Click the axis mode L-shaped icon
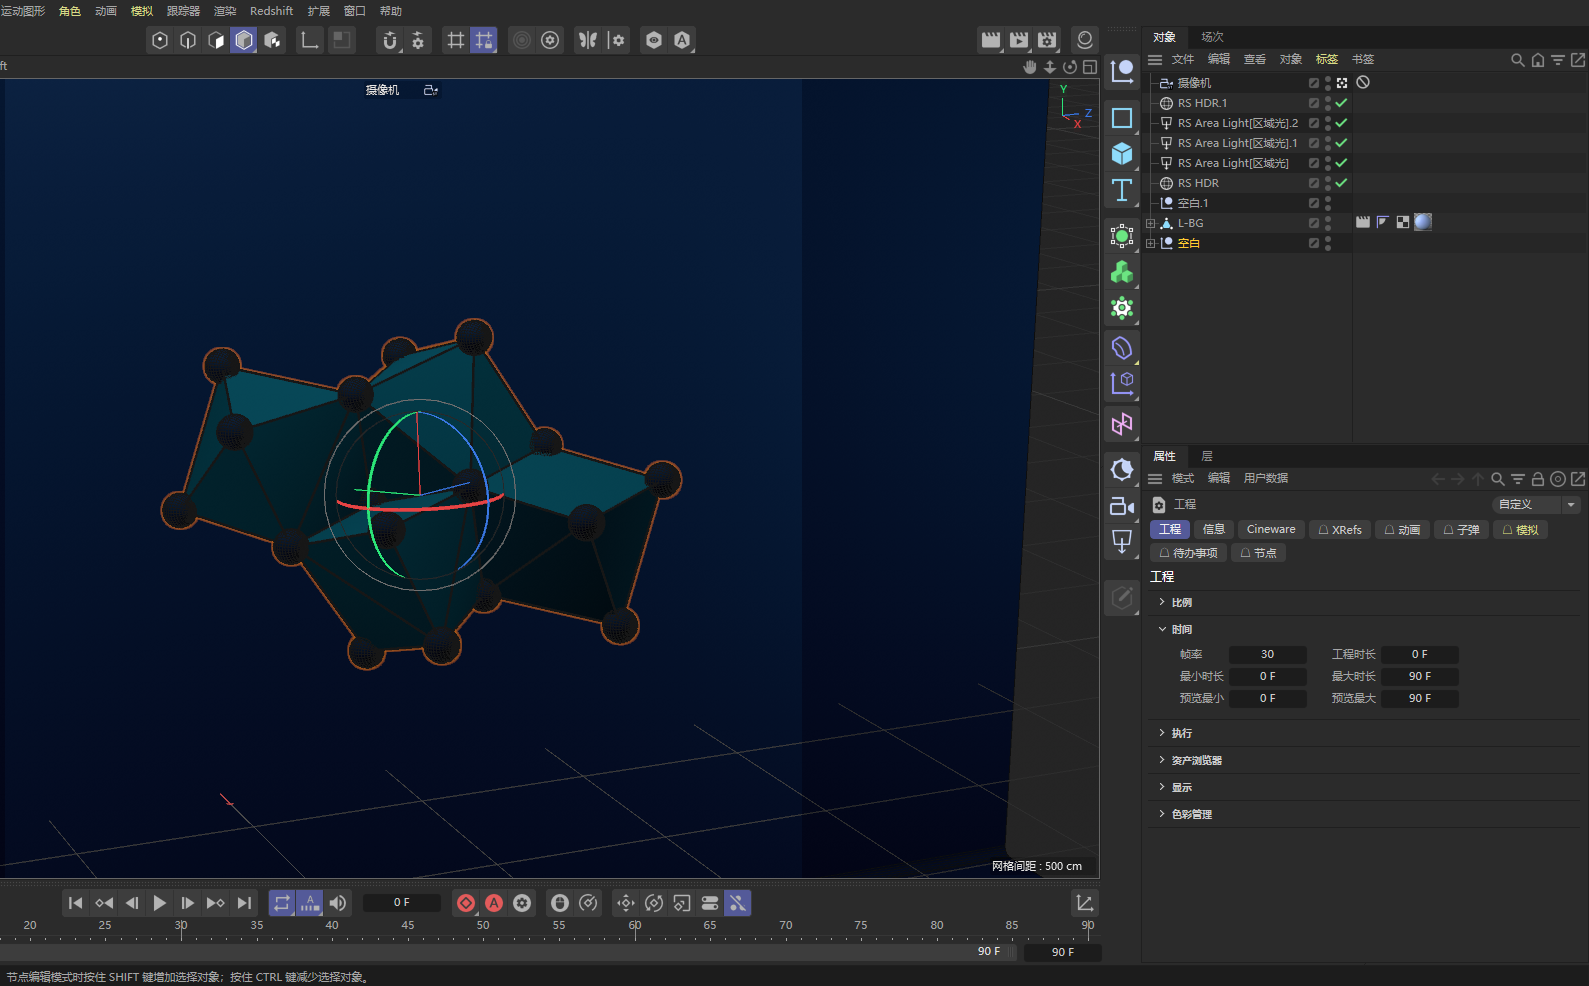Image resolution: width=1589 pixels, height=986 pixels. (310, 40)
